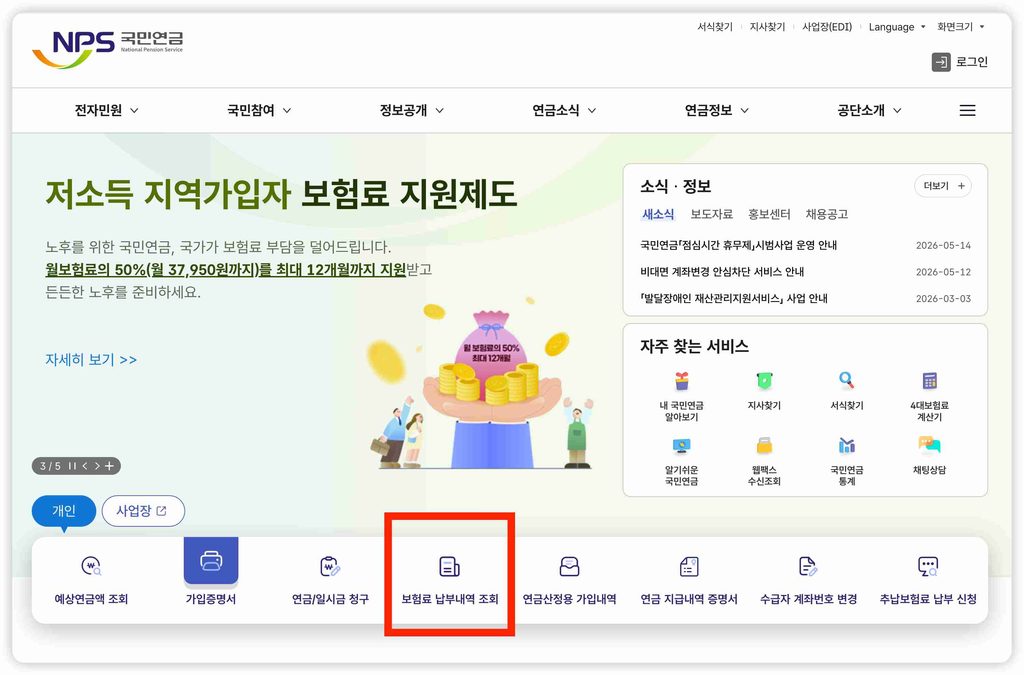Open the 비대면 계좌변경 안심차단 서비스 안내 notice
1024x675 pixels.
(x=722, y=272)
